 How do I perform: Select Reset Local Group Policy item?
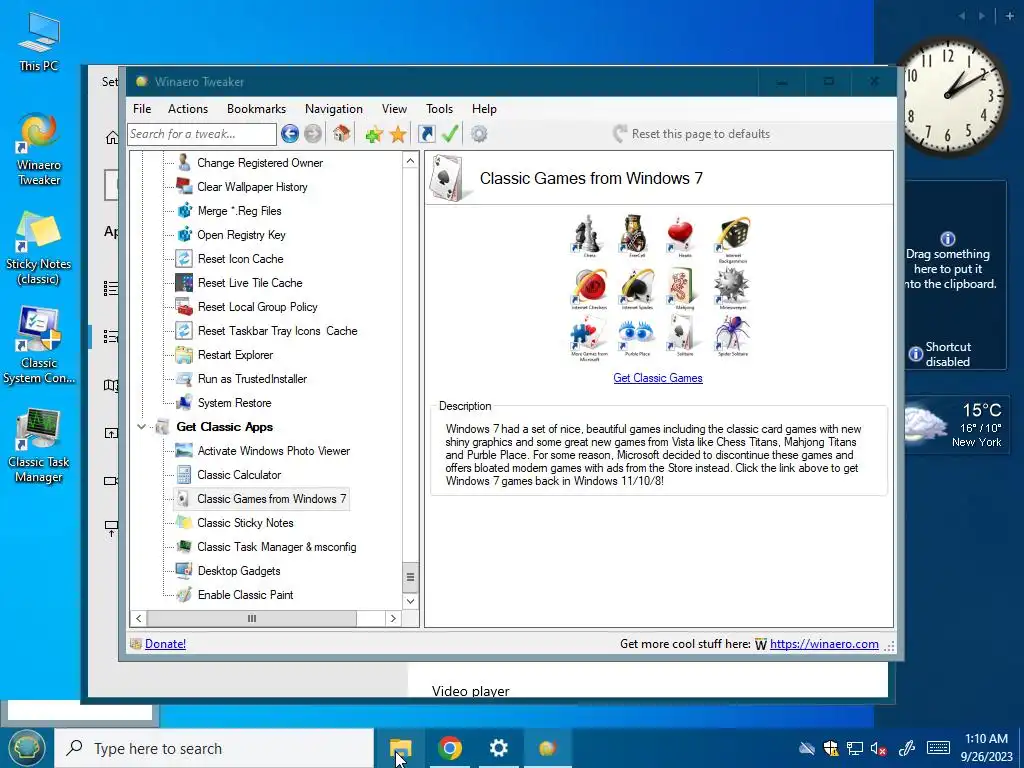(257, 307)
